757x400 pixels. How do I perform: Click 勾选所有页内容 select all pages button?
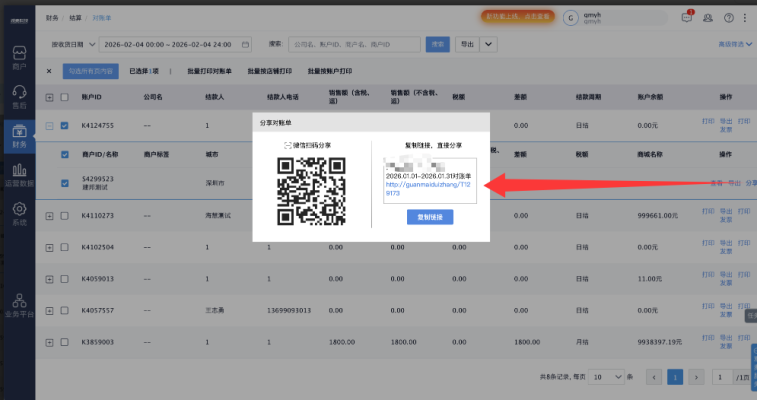point(91,71)
